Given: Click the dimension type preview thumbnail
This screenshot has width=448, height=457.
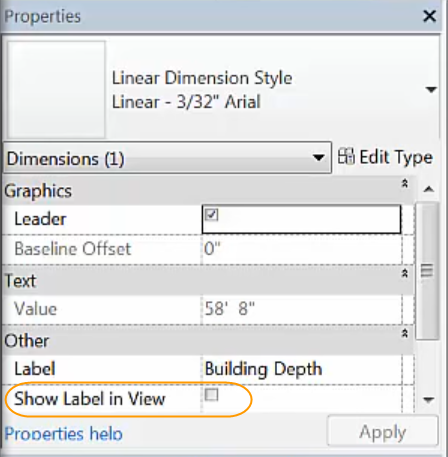Looking at the screenshot, I should (56, 89).
